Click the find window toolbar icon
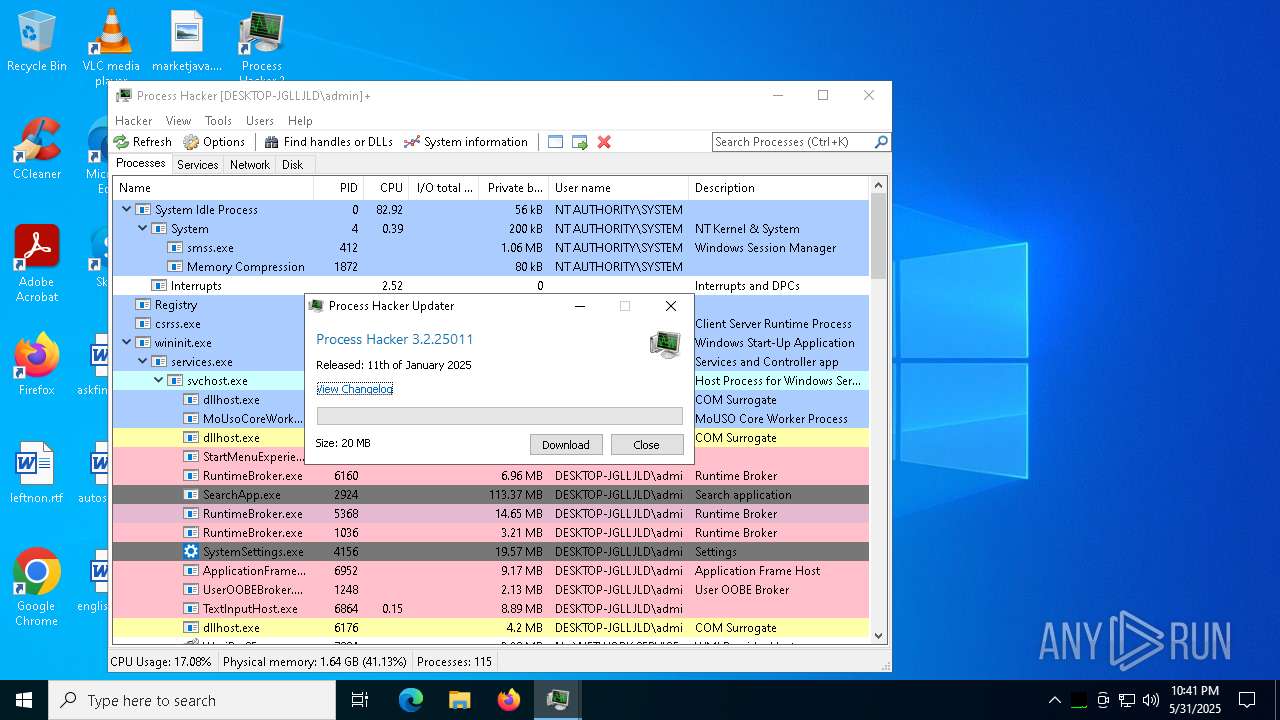The height and width of the screenshot is (720, 1280). [556, 142]
